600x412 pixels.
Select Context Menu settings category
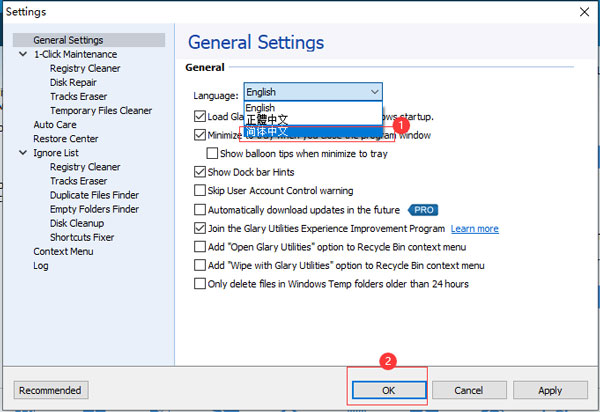(63, 252)
